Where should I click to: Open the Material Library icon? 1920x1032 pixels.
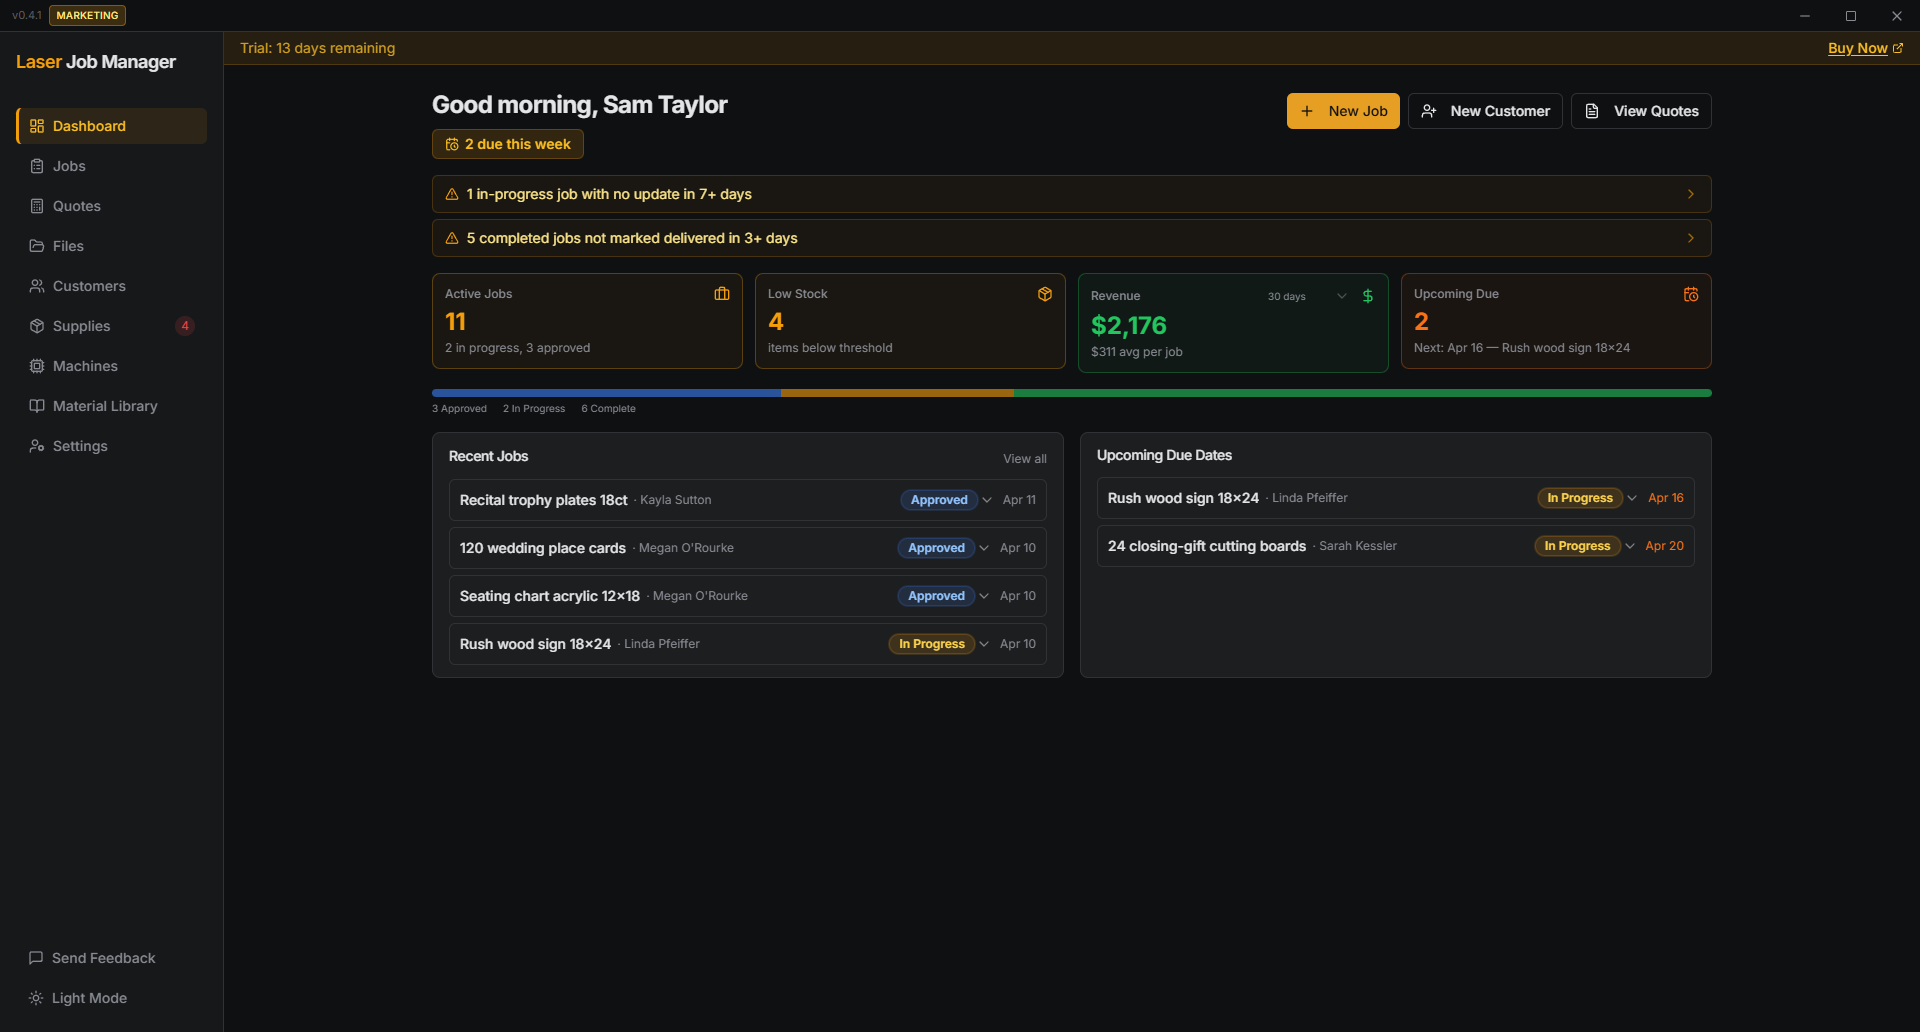click(x=36, y=406)
